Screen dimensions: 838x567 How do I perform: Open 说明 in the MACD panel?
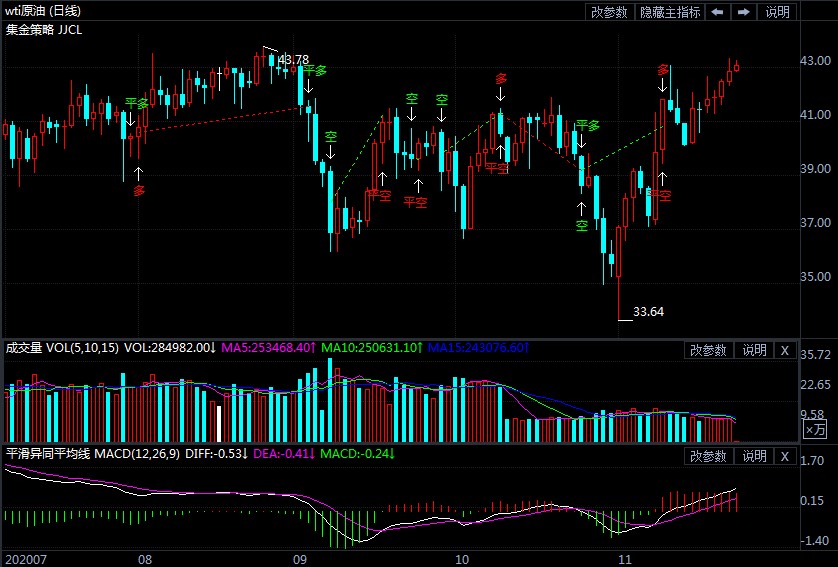tap(754, 456)
